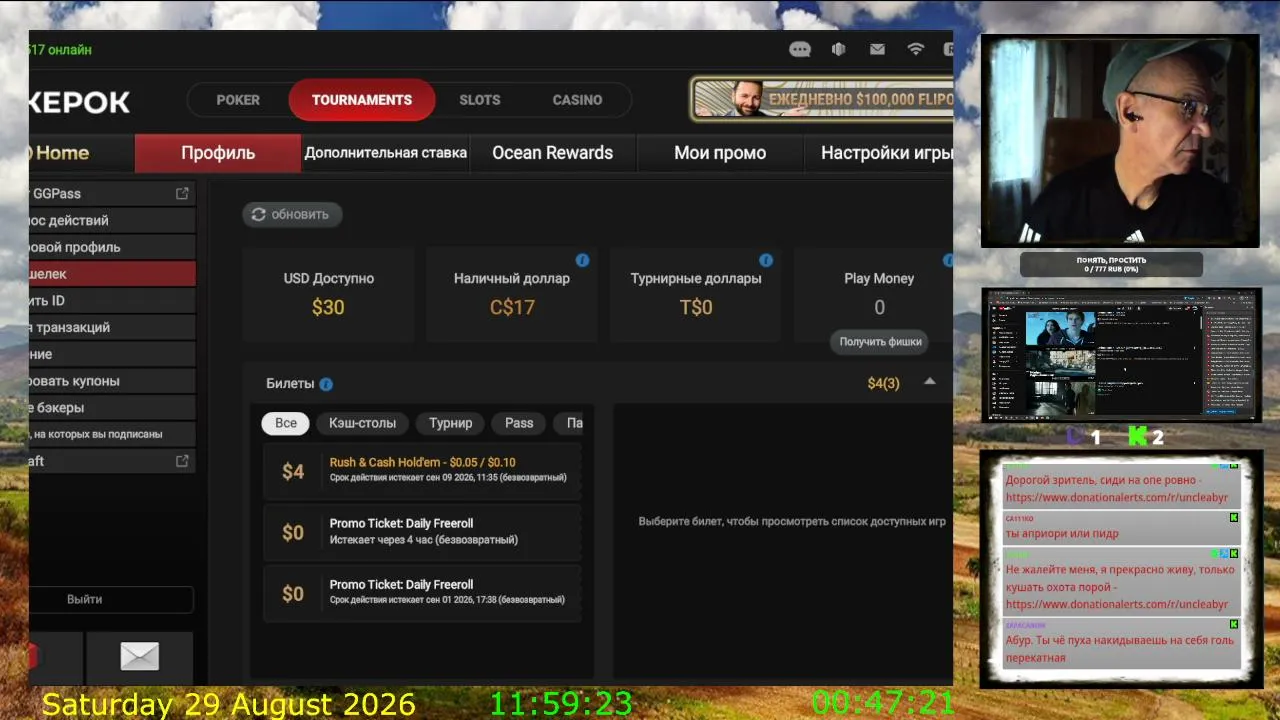Select the Daily Freeroll ticket expiring in 4 час
This screenshot has width=1280, height=720.
[x=422, y=532]
